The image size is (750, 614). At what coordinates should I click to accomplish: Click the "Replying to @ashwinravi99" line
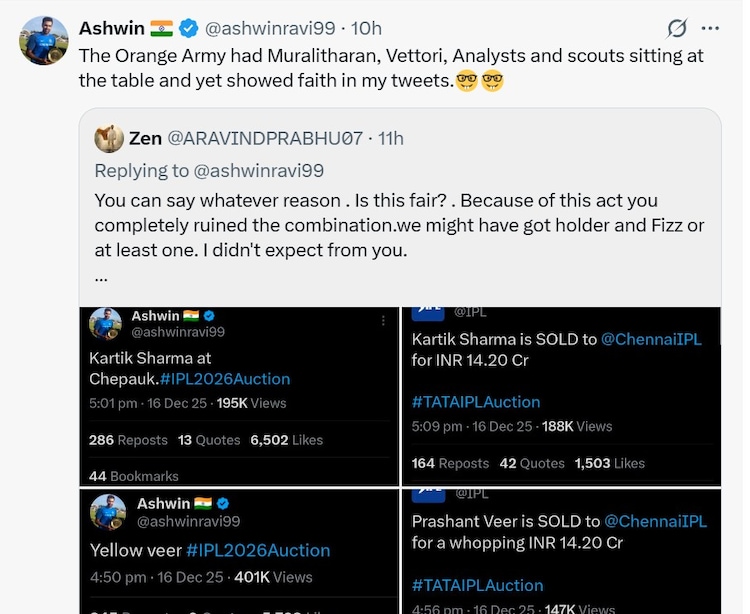[208, 170]
